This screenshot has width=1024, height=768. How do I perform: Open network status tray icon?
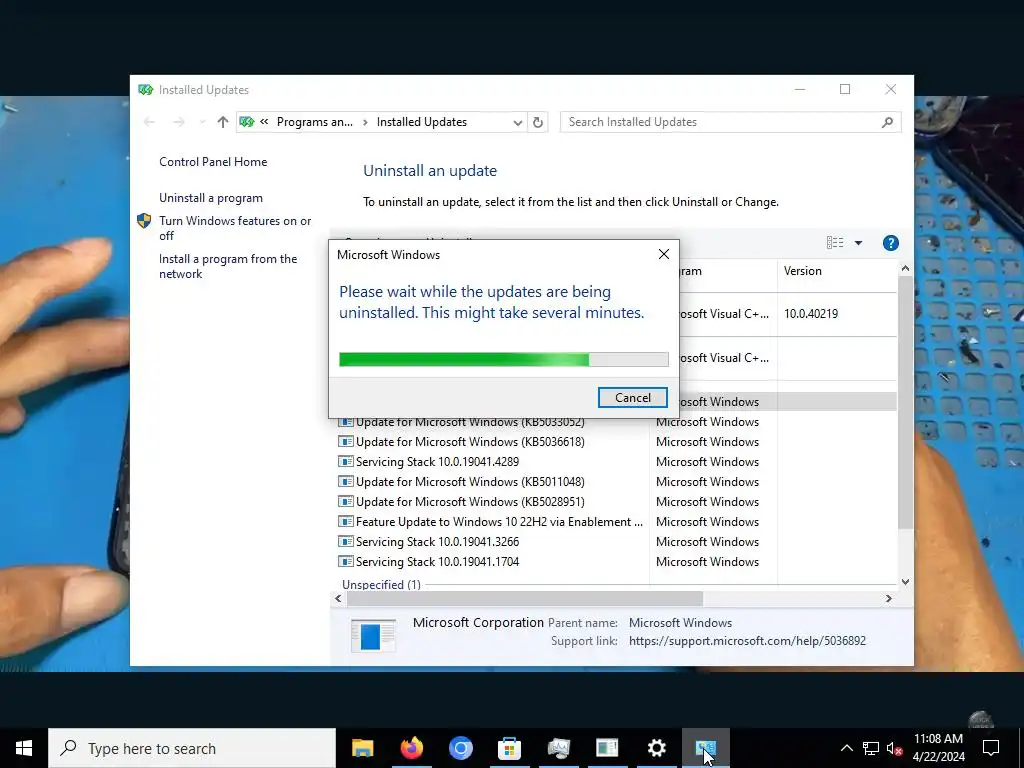[871, 748]
